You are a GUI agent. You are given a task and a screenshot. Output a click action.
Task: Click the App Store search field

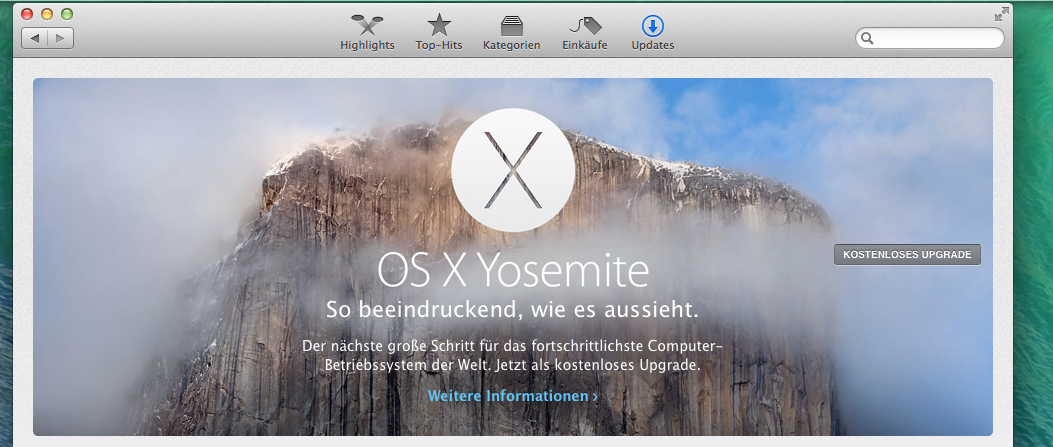[x=929, y=38]
